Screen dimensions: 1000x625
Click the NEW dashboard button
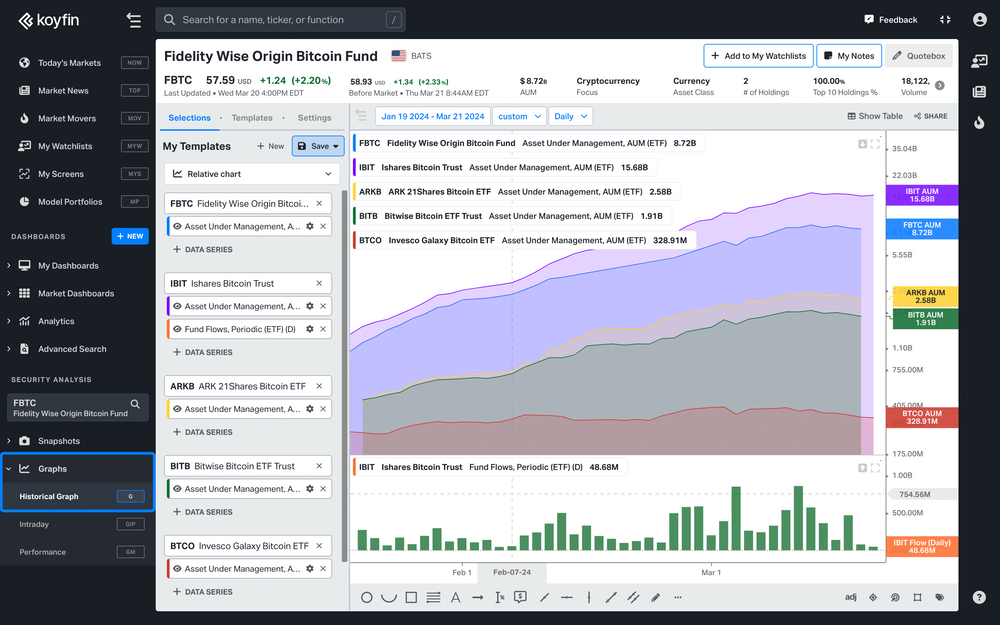tap(130, 236)
